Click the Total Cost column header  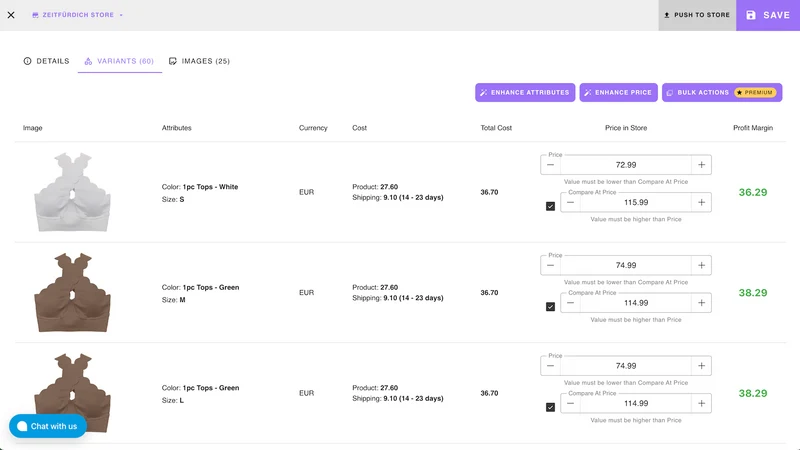click(x=496, y=128)
